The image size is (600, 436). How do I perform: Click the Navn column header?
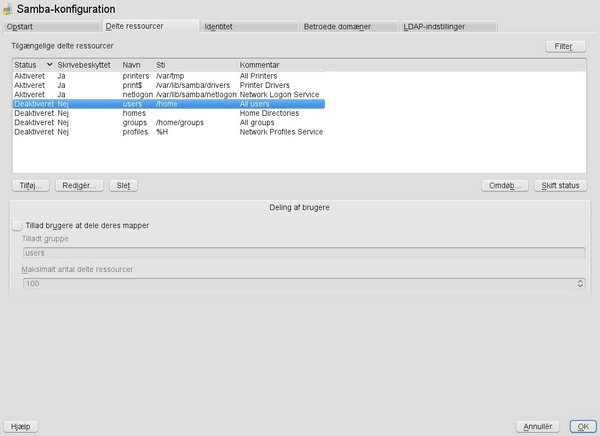point(137,65)
